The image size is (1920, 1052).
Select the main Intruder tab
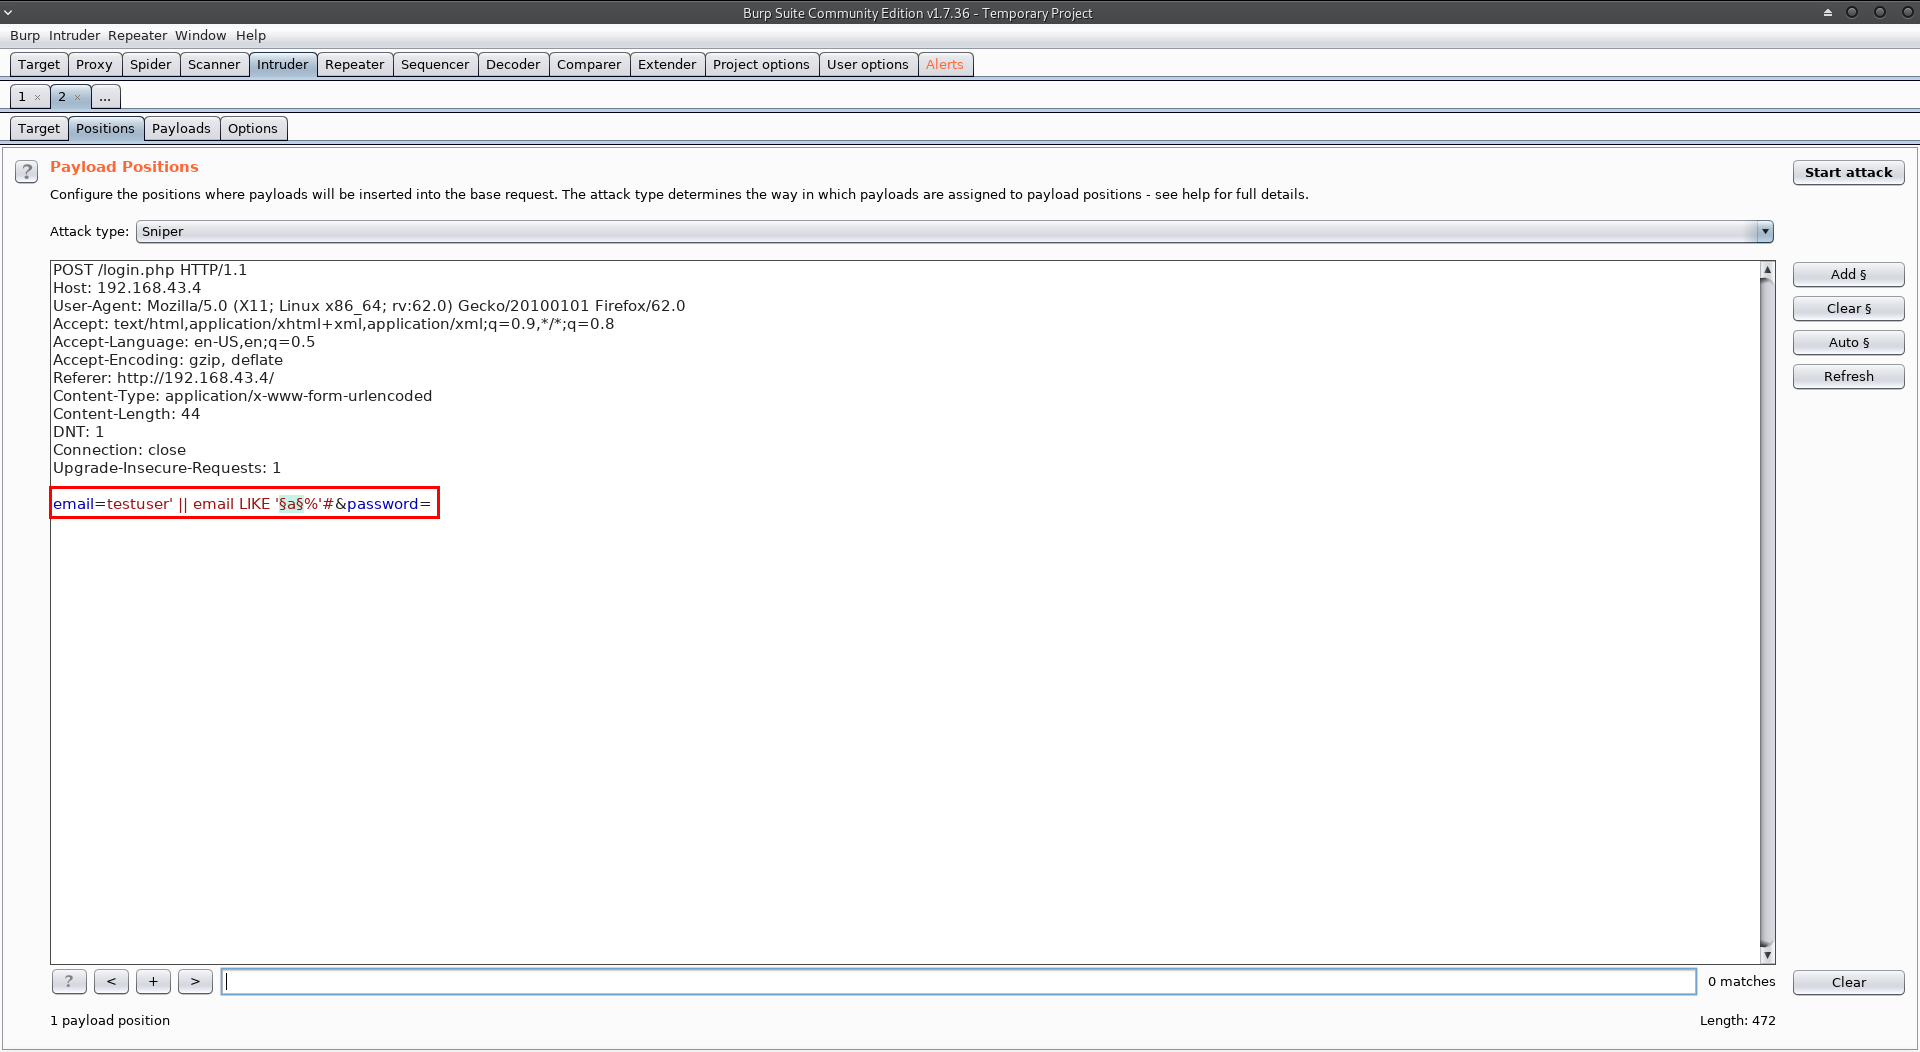click(283, 65)
